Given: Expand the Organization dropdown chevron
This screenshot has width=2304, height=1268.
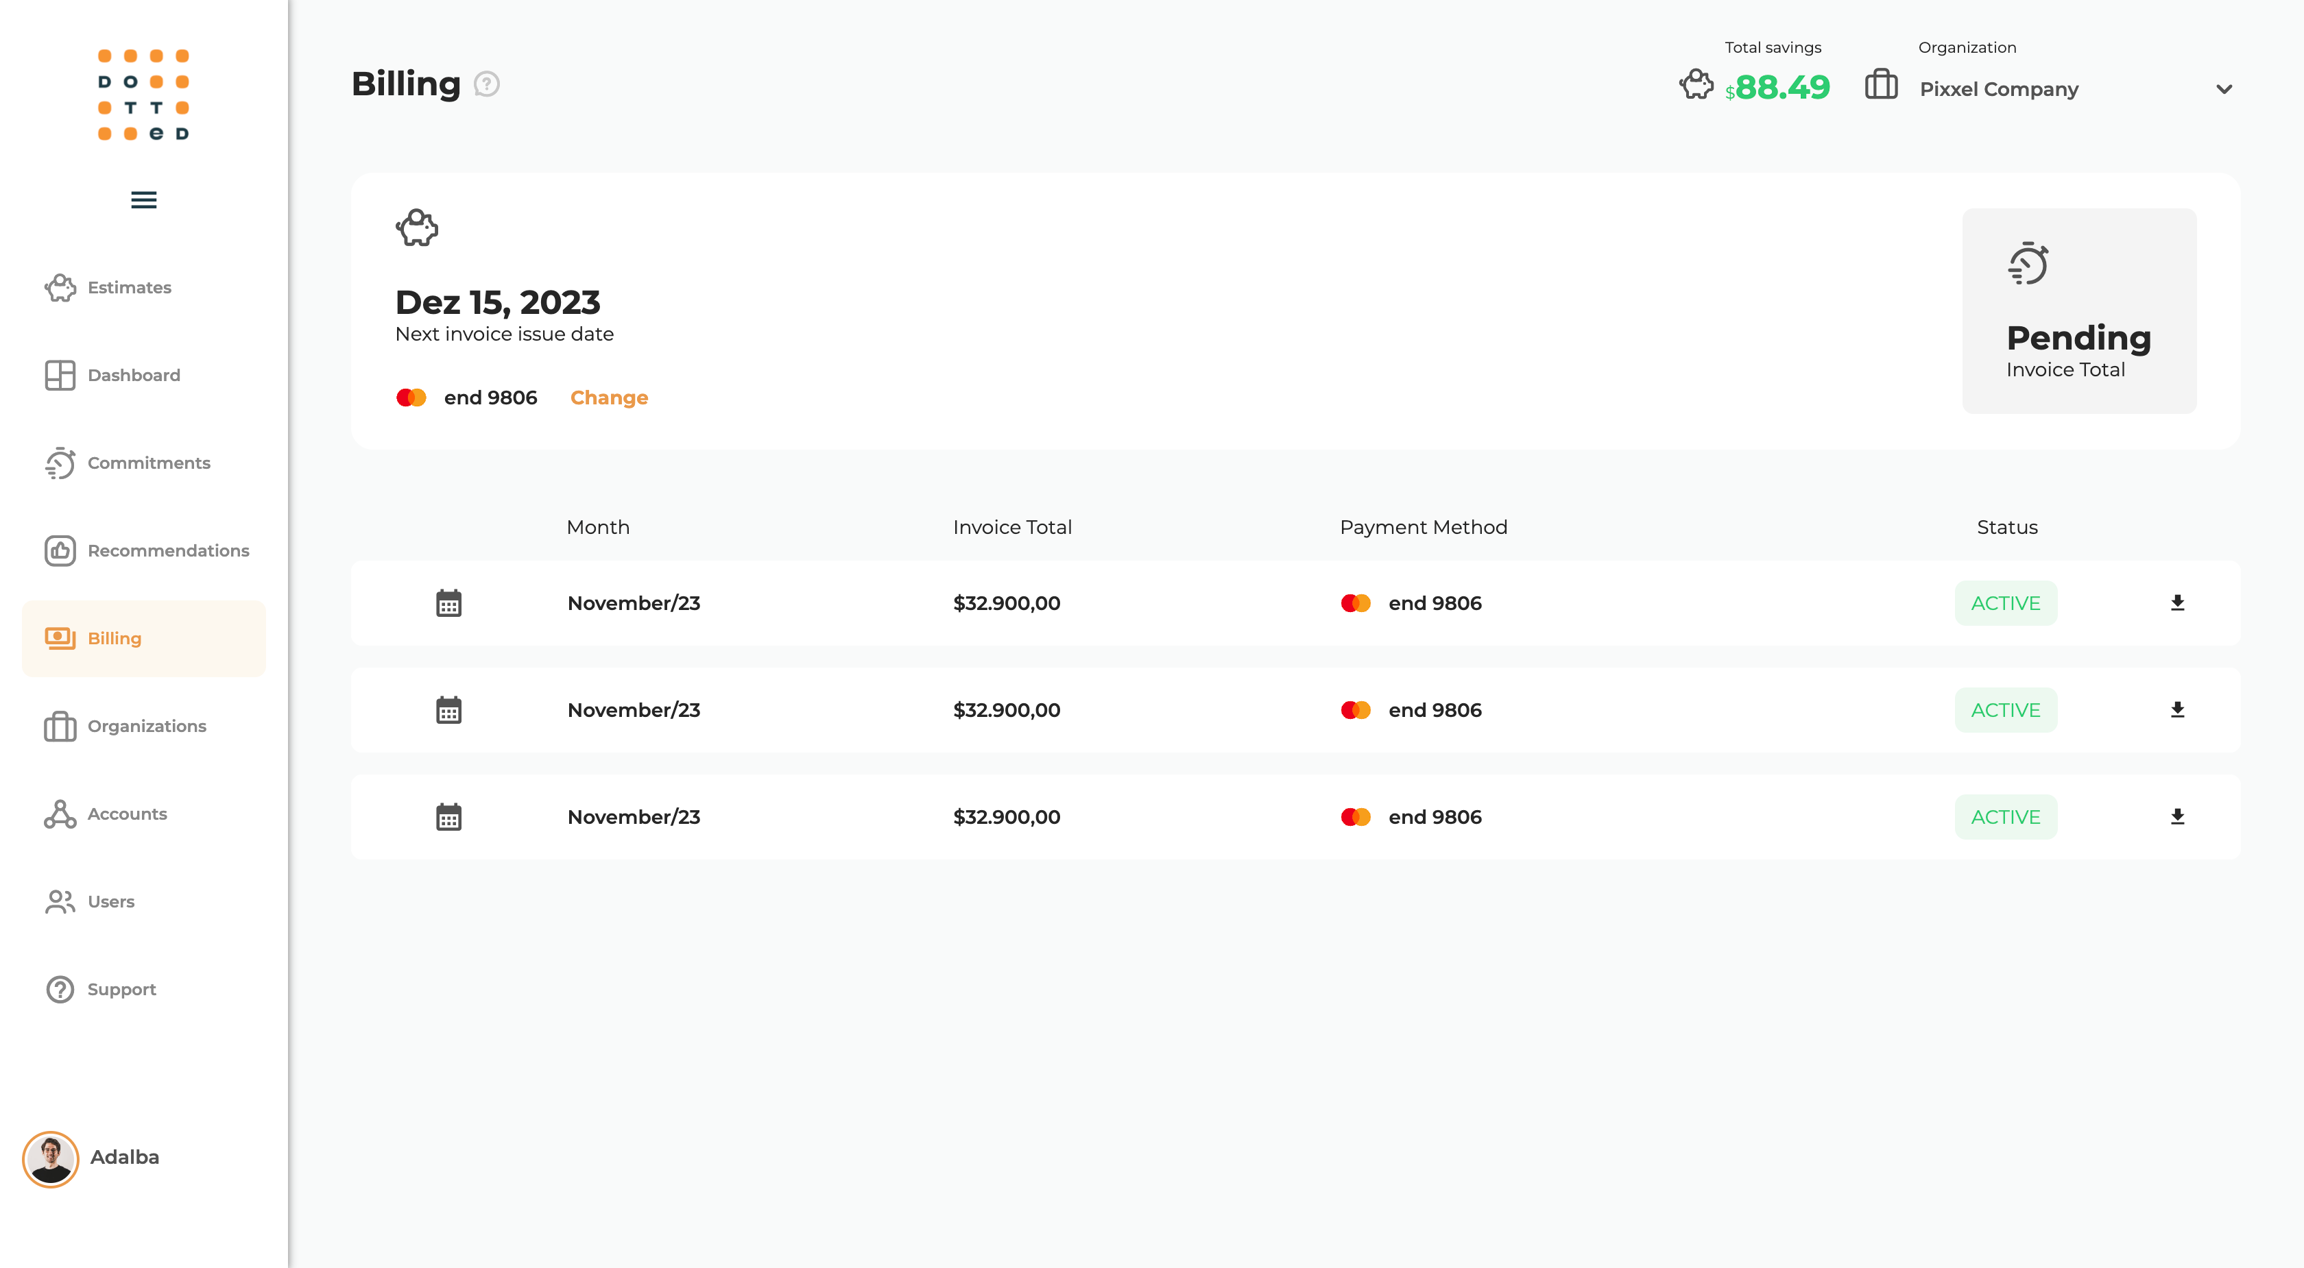Looking at the screenshot, I should click(x=2223, y=89).
